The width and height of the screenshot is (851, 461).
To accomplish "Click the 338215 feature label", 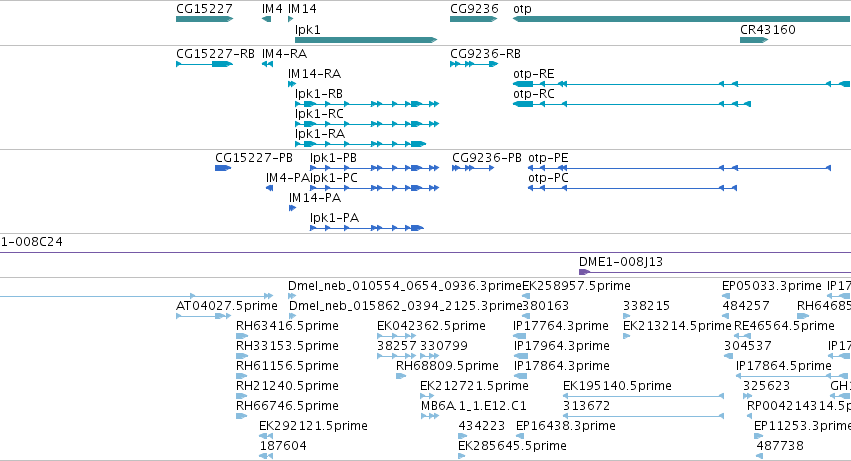I will [646, 306].
